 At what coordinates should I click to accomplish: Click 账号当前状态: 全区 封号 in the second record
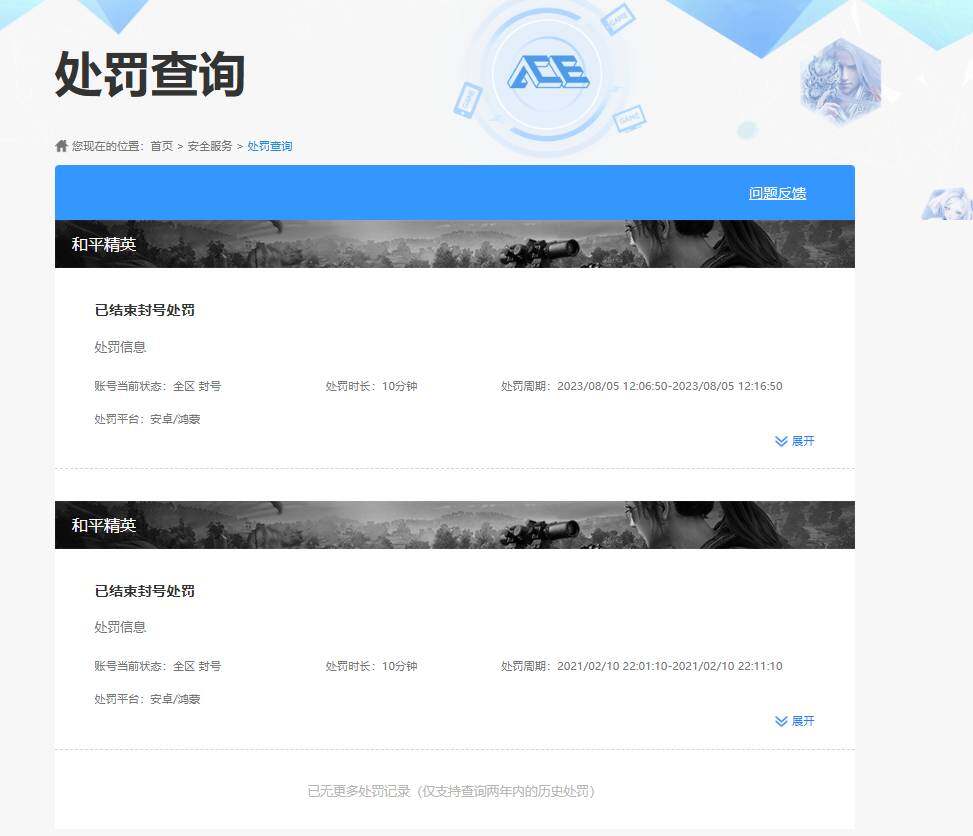(x=158, y=666)
